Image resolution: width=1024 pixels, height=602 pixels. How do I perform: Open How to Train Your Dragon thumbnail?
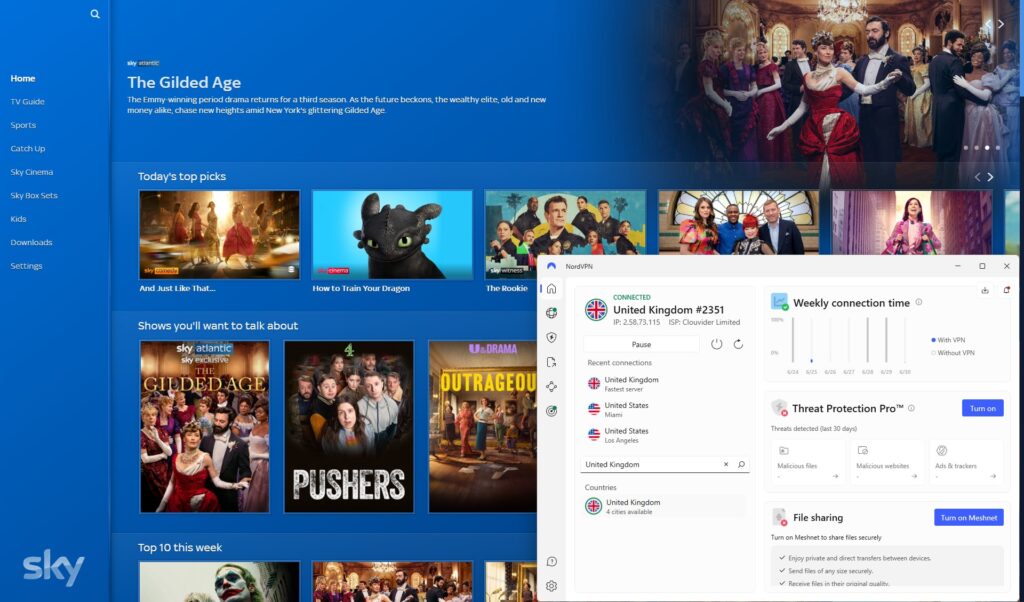[x=392, y=235]
